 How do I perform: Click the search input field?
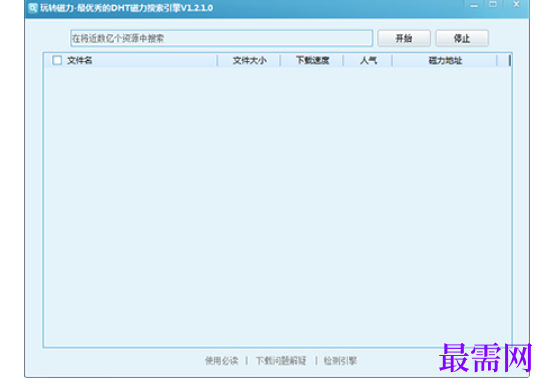coord(221,38)
